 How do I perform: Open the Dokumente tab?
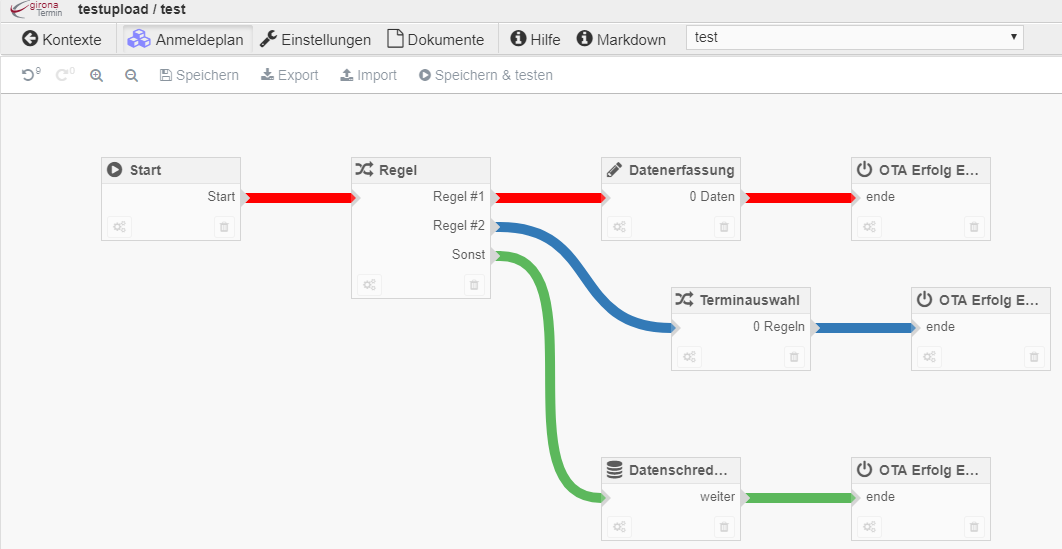click(435, 40)
